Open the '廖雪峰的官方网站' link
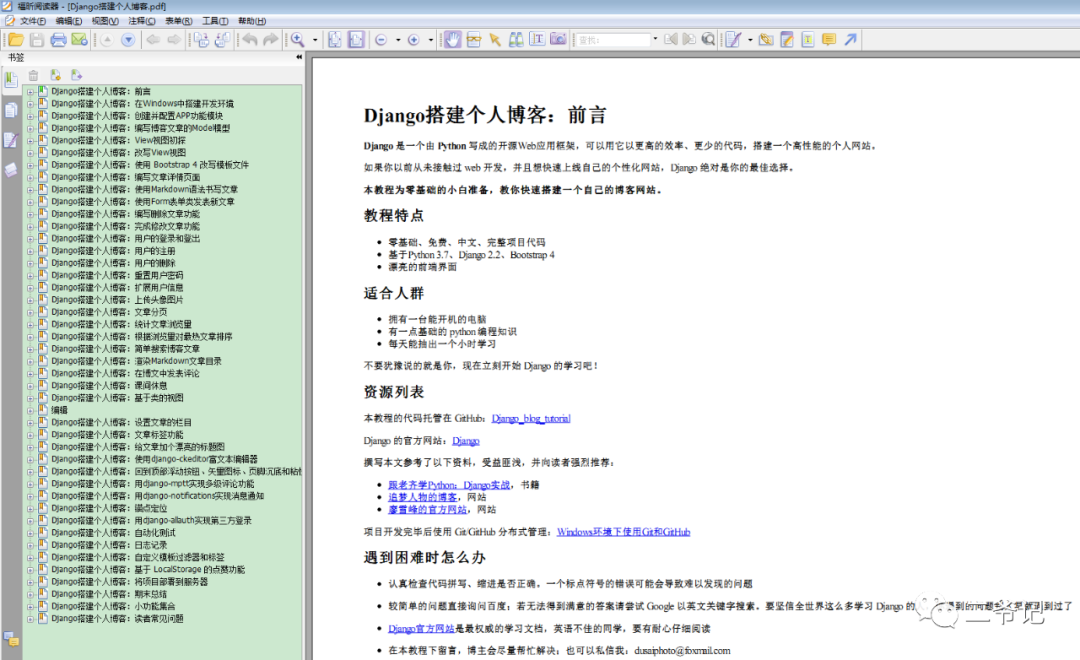This screenshot has height=660, width=1080. (x=427, y=510)
